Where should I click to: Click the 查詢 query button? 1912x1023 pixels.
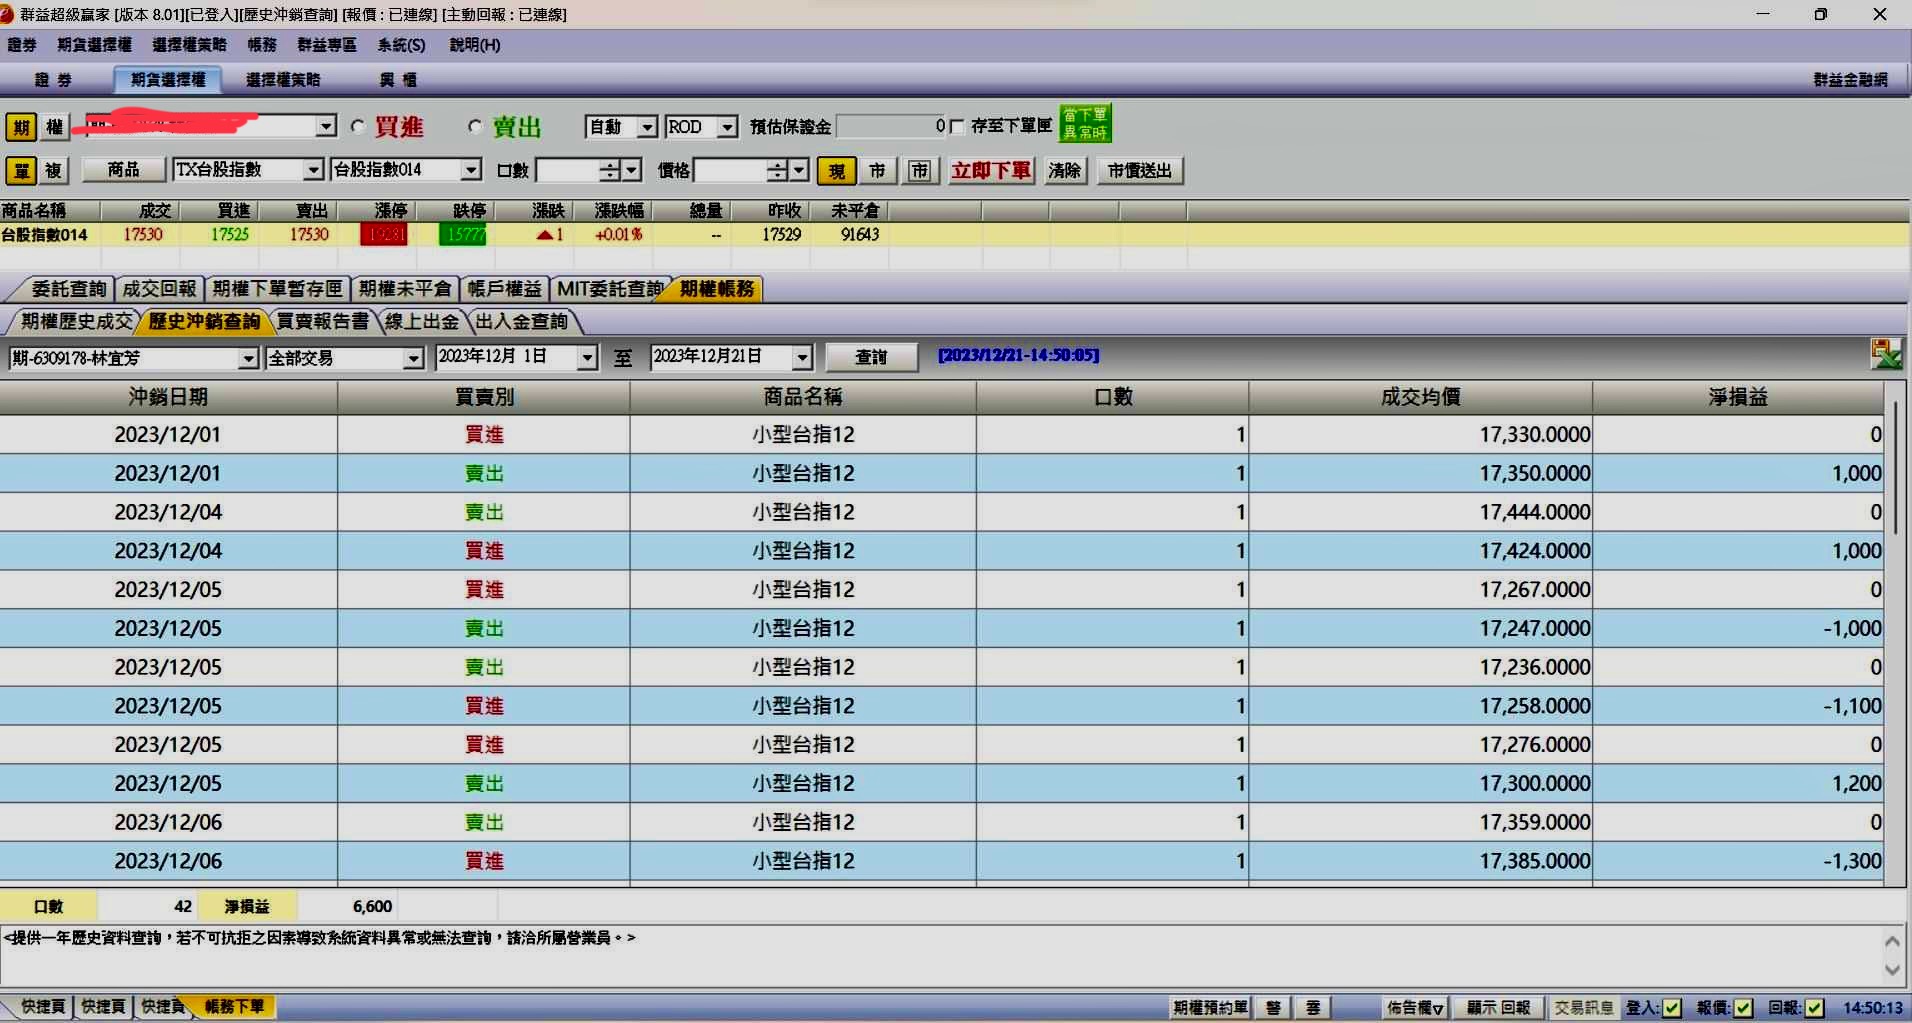pyautogui.click(x=871, y=357)
